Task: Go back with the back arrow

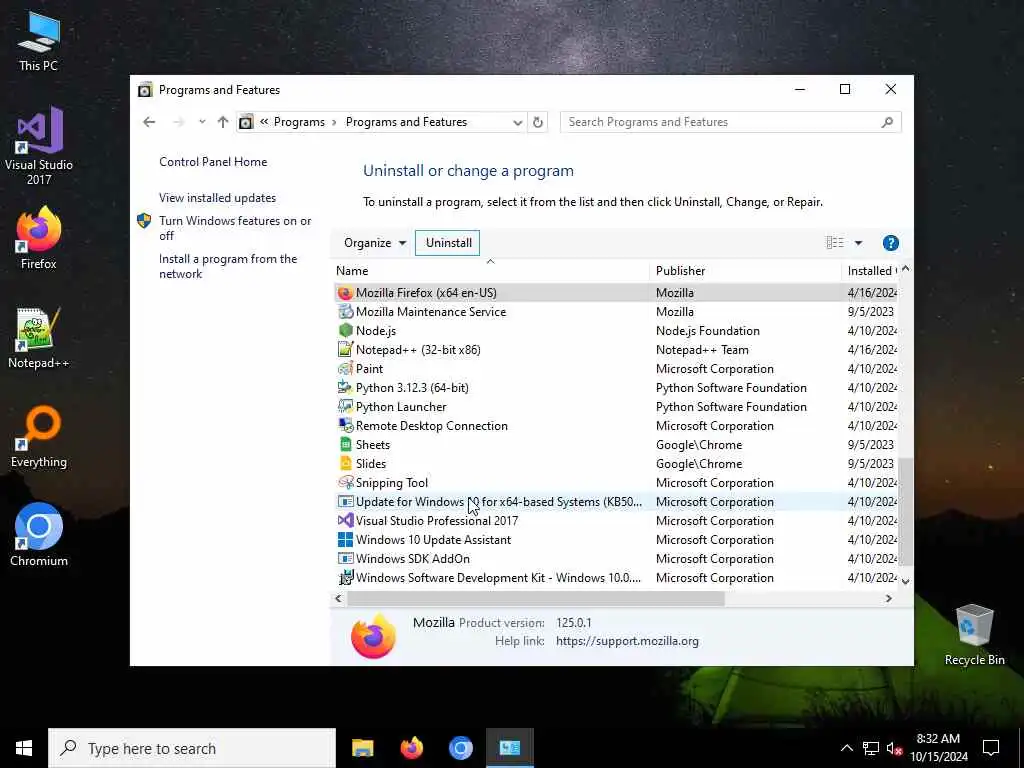Action: (149, 122)
